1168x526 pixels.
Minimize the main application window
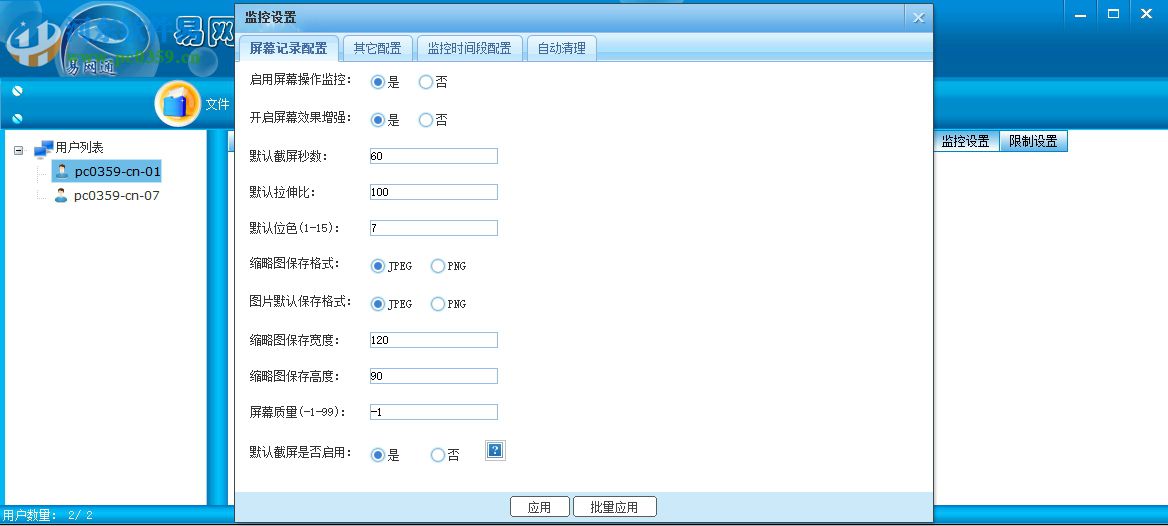click(x=1080, y=13)
